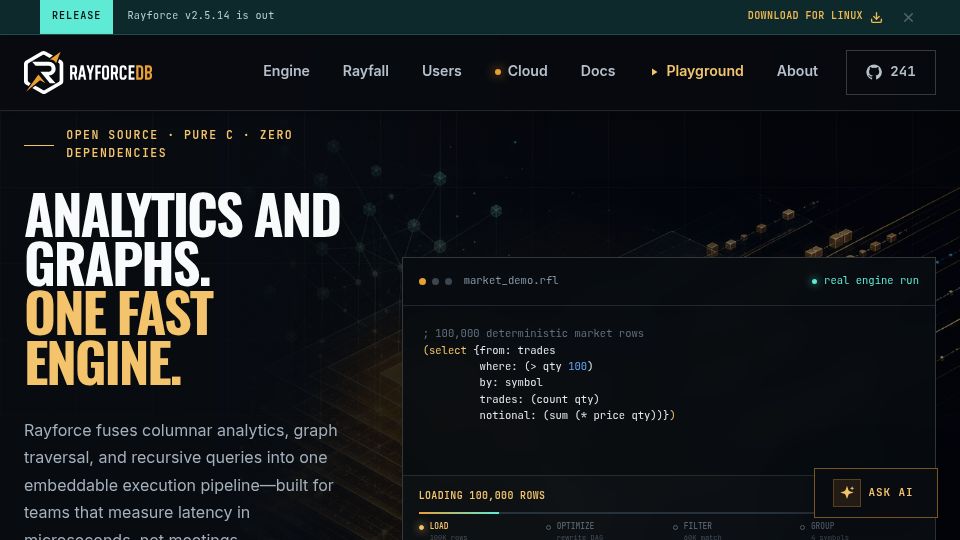Open the Ask AI assistant button
Viewport: 960px width, 540px height.
point(876,493)
